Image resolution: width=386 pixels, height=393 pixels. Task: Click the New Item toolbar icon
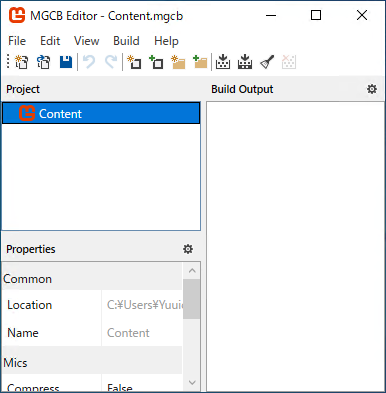point(134,62)
